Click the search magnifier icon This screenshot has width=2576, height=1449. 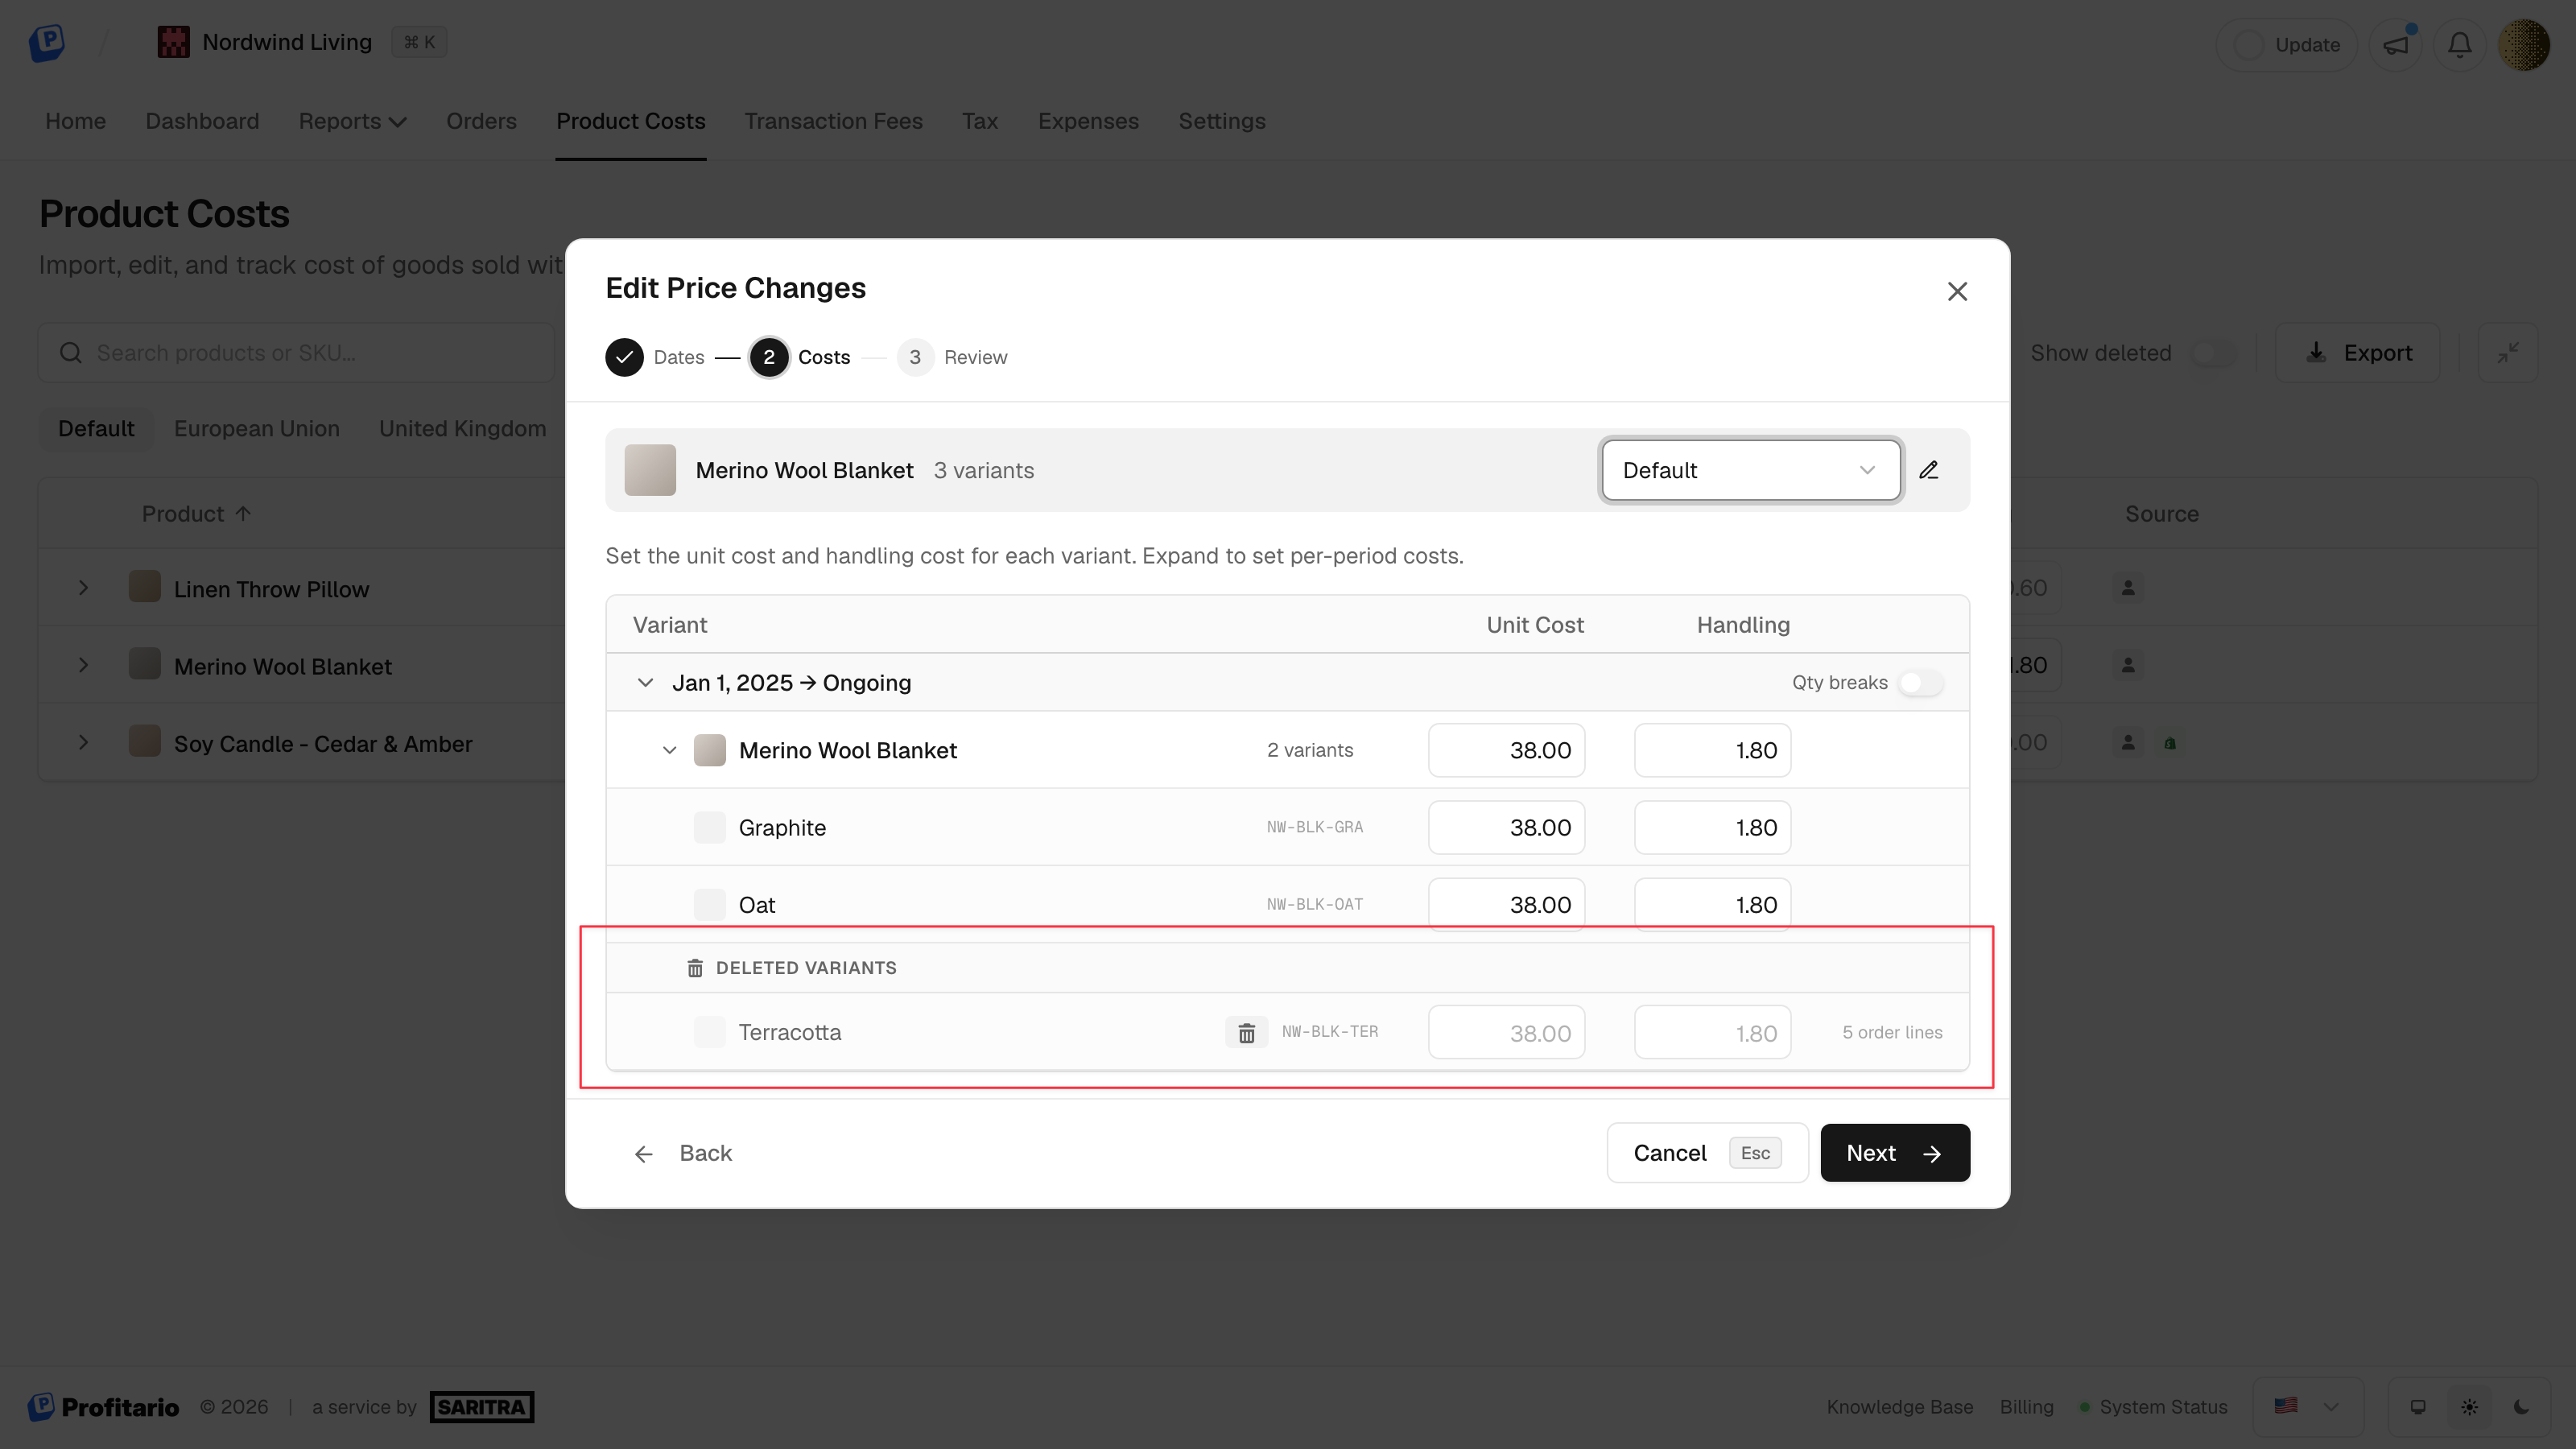(x=71, y=353)
